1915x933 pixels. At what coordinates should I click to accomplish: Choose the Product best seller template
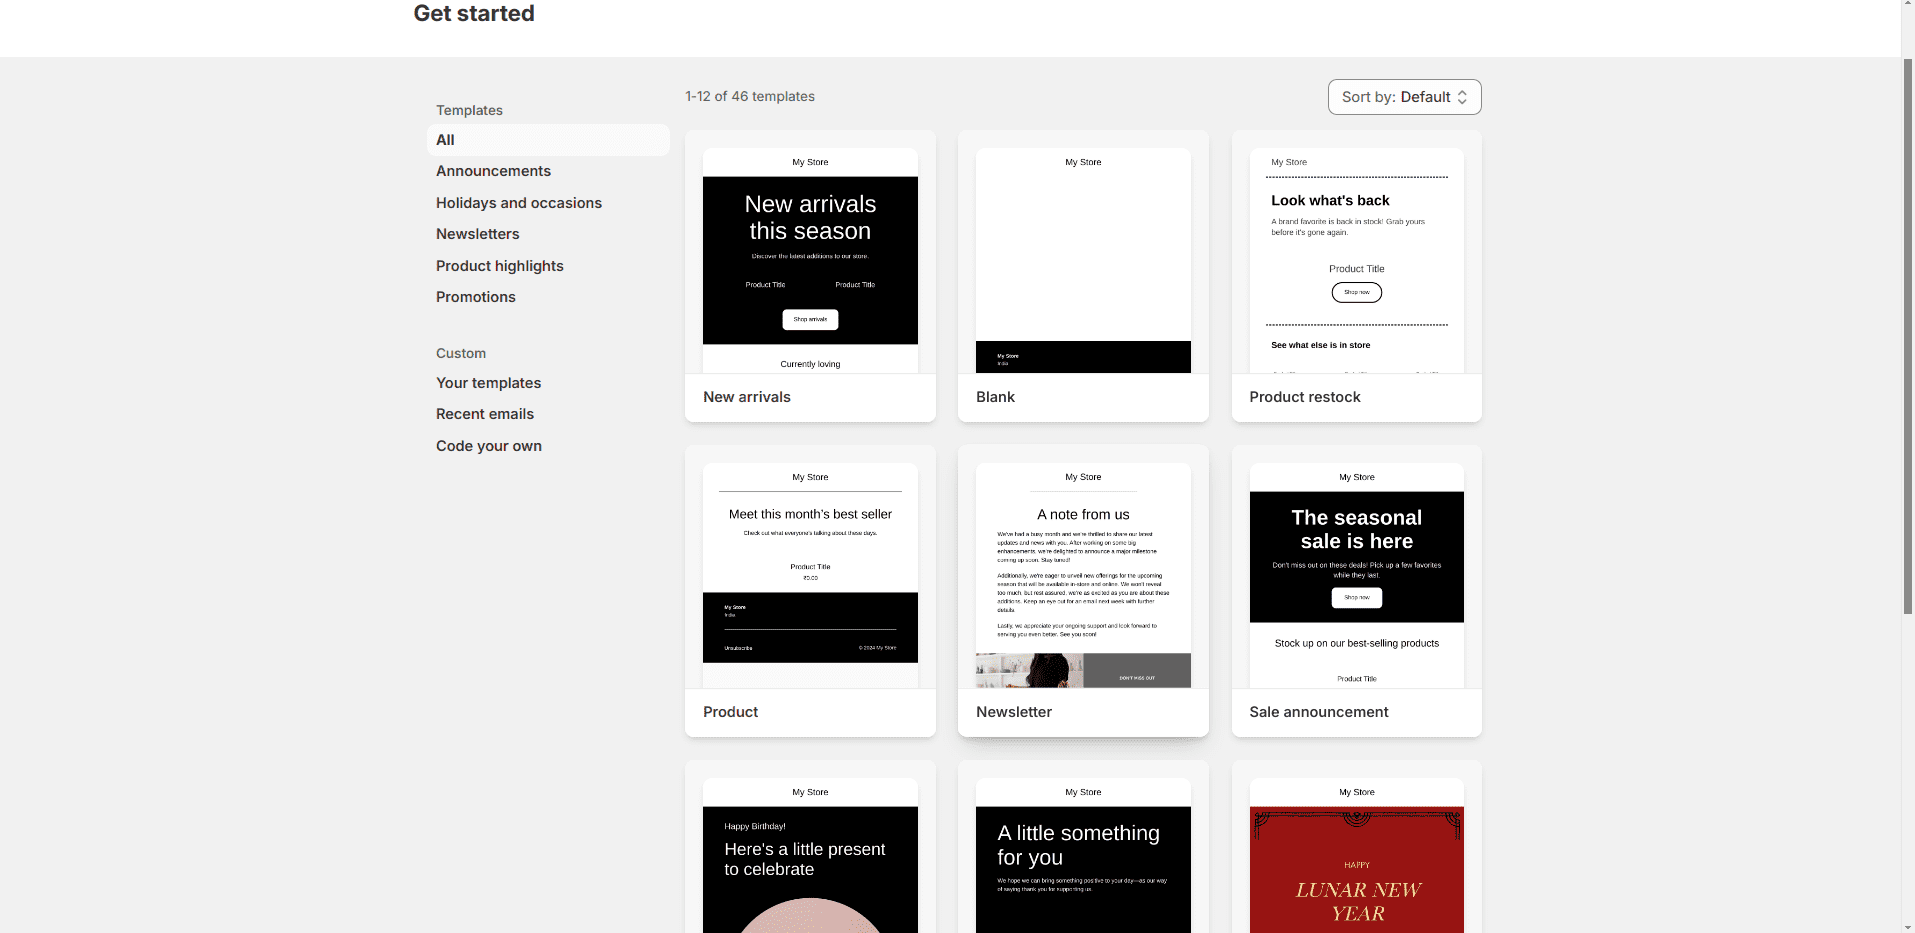(810, 576)
